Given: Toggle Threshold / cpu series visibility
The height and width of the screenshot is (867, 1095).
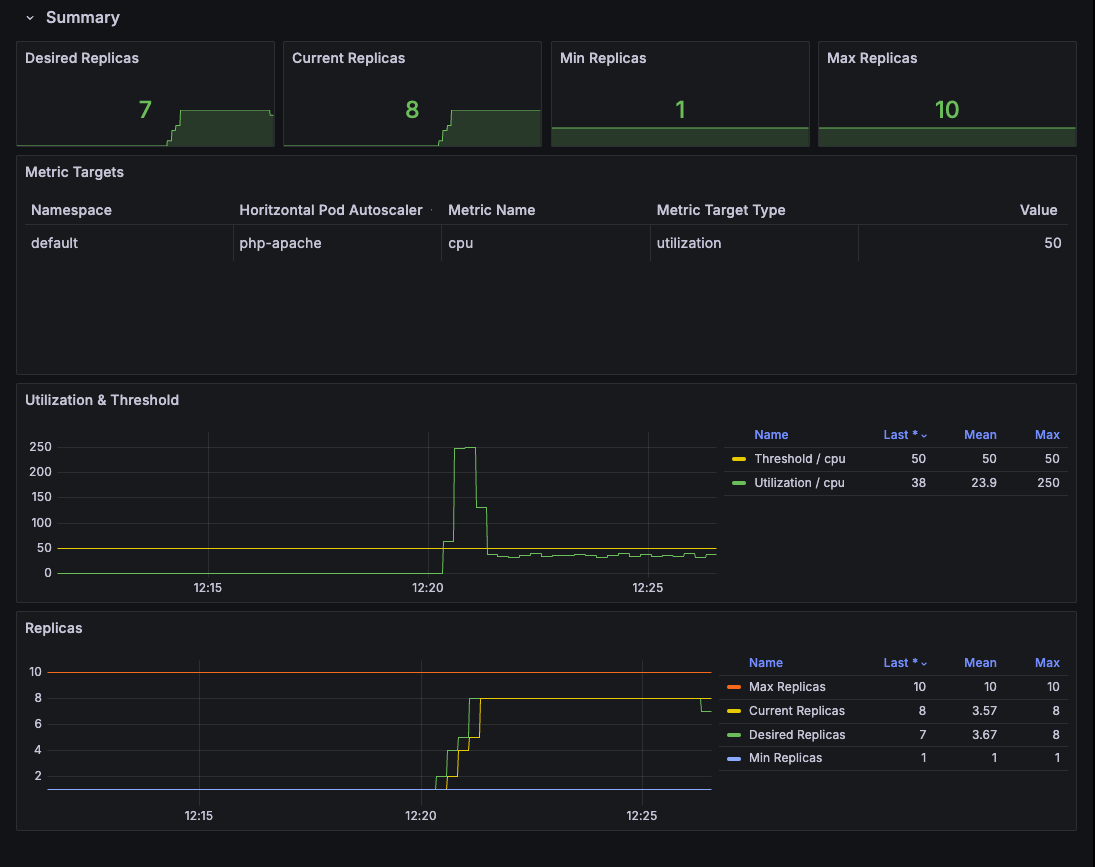Looking at the screenshot, I should pyautogui.click(x=800, y=459).
